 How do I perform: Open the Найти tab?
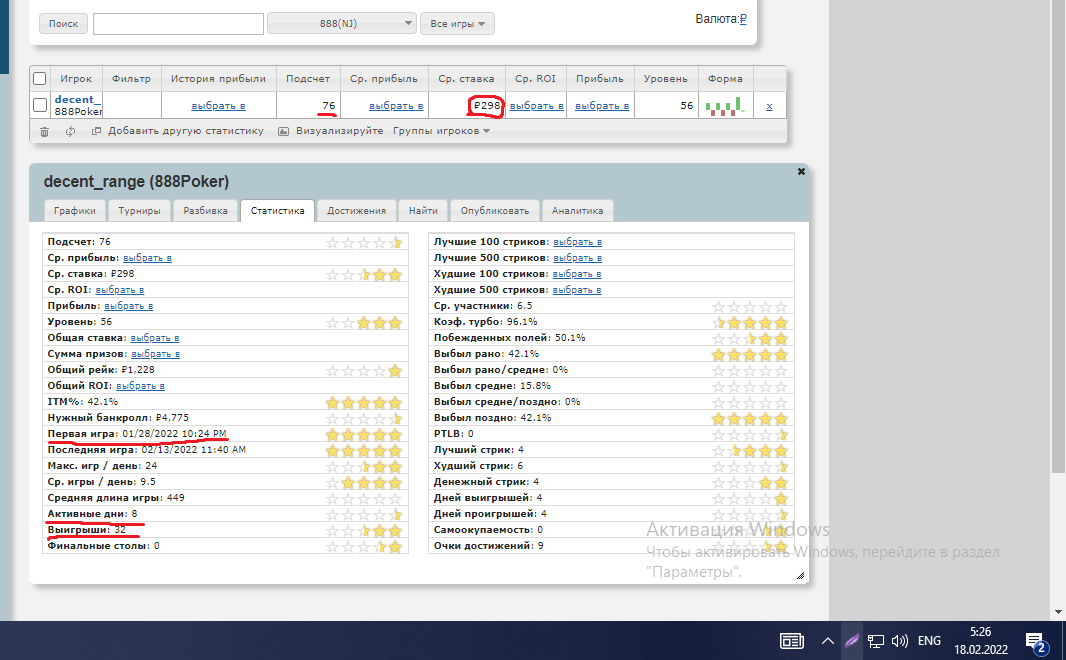(423, 211)
